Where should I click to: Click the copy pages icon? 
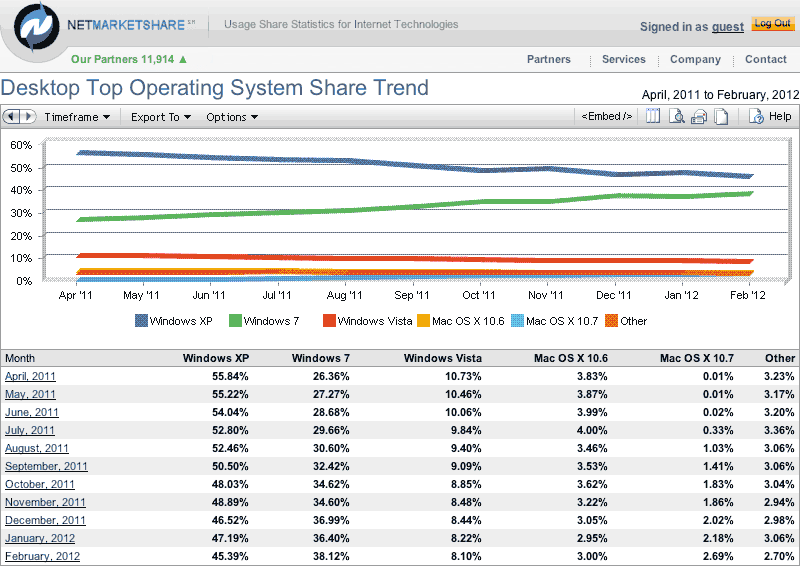point(721,117)
